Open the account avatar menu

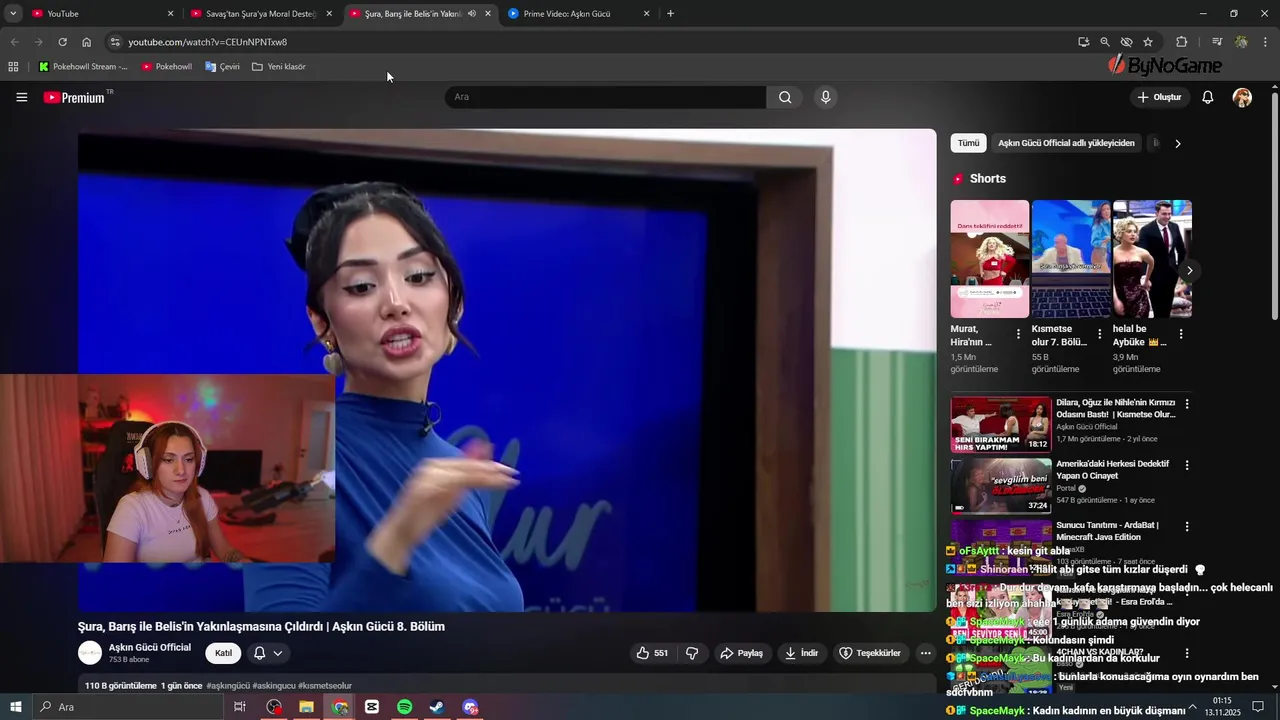[x=1242, y=97]
